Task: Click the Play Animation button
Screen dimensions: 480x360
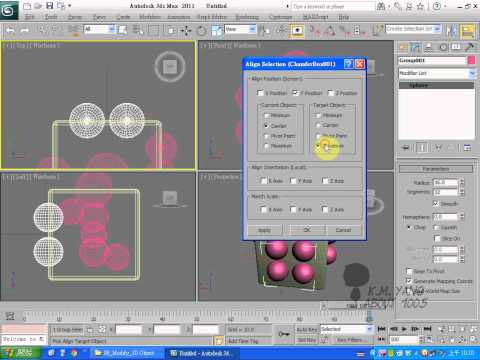Action: tap(404, 329)
